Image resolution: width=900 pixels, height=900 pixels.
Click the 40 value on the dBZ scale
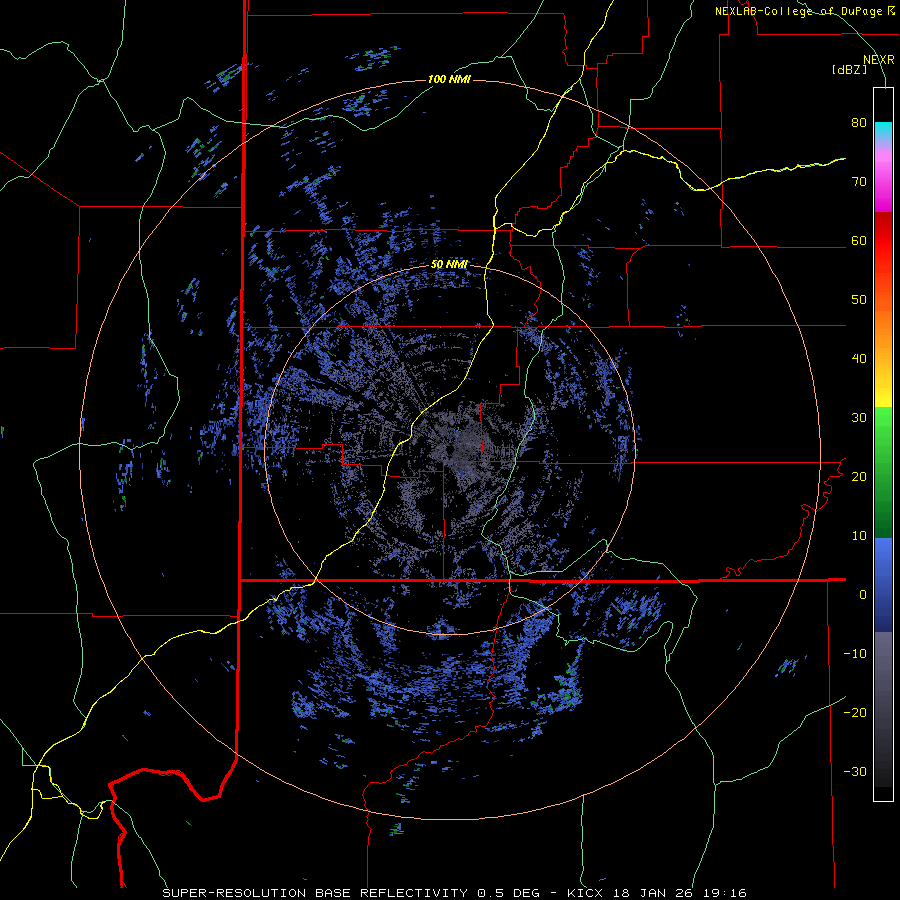point(859,359)
